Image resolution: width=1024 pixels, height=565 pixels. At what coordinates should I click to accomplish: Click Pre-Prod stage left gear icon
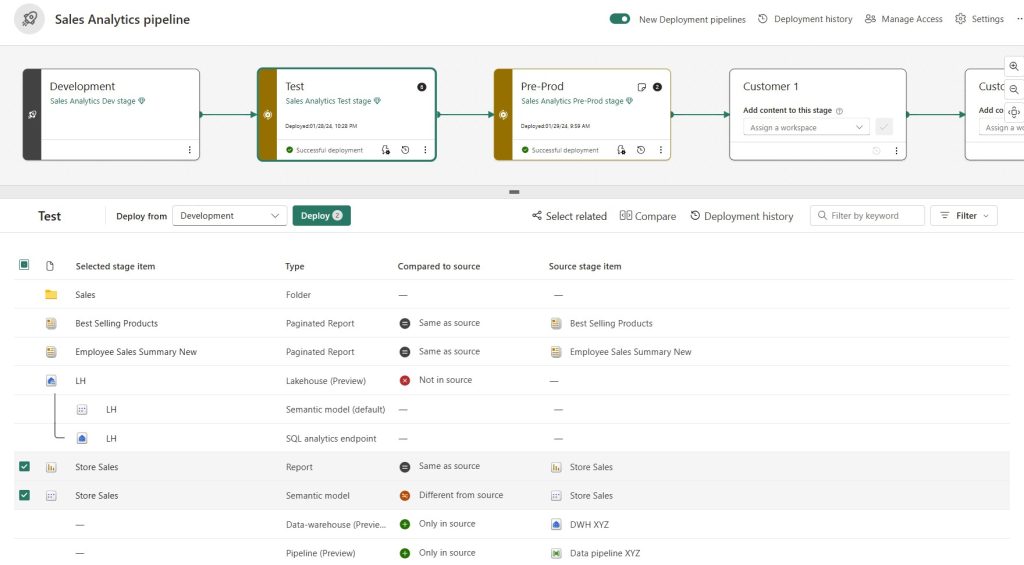tap(503, 114)
